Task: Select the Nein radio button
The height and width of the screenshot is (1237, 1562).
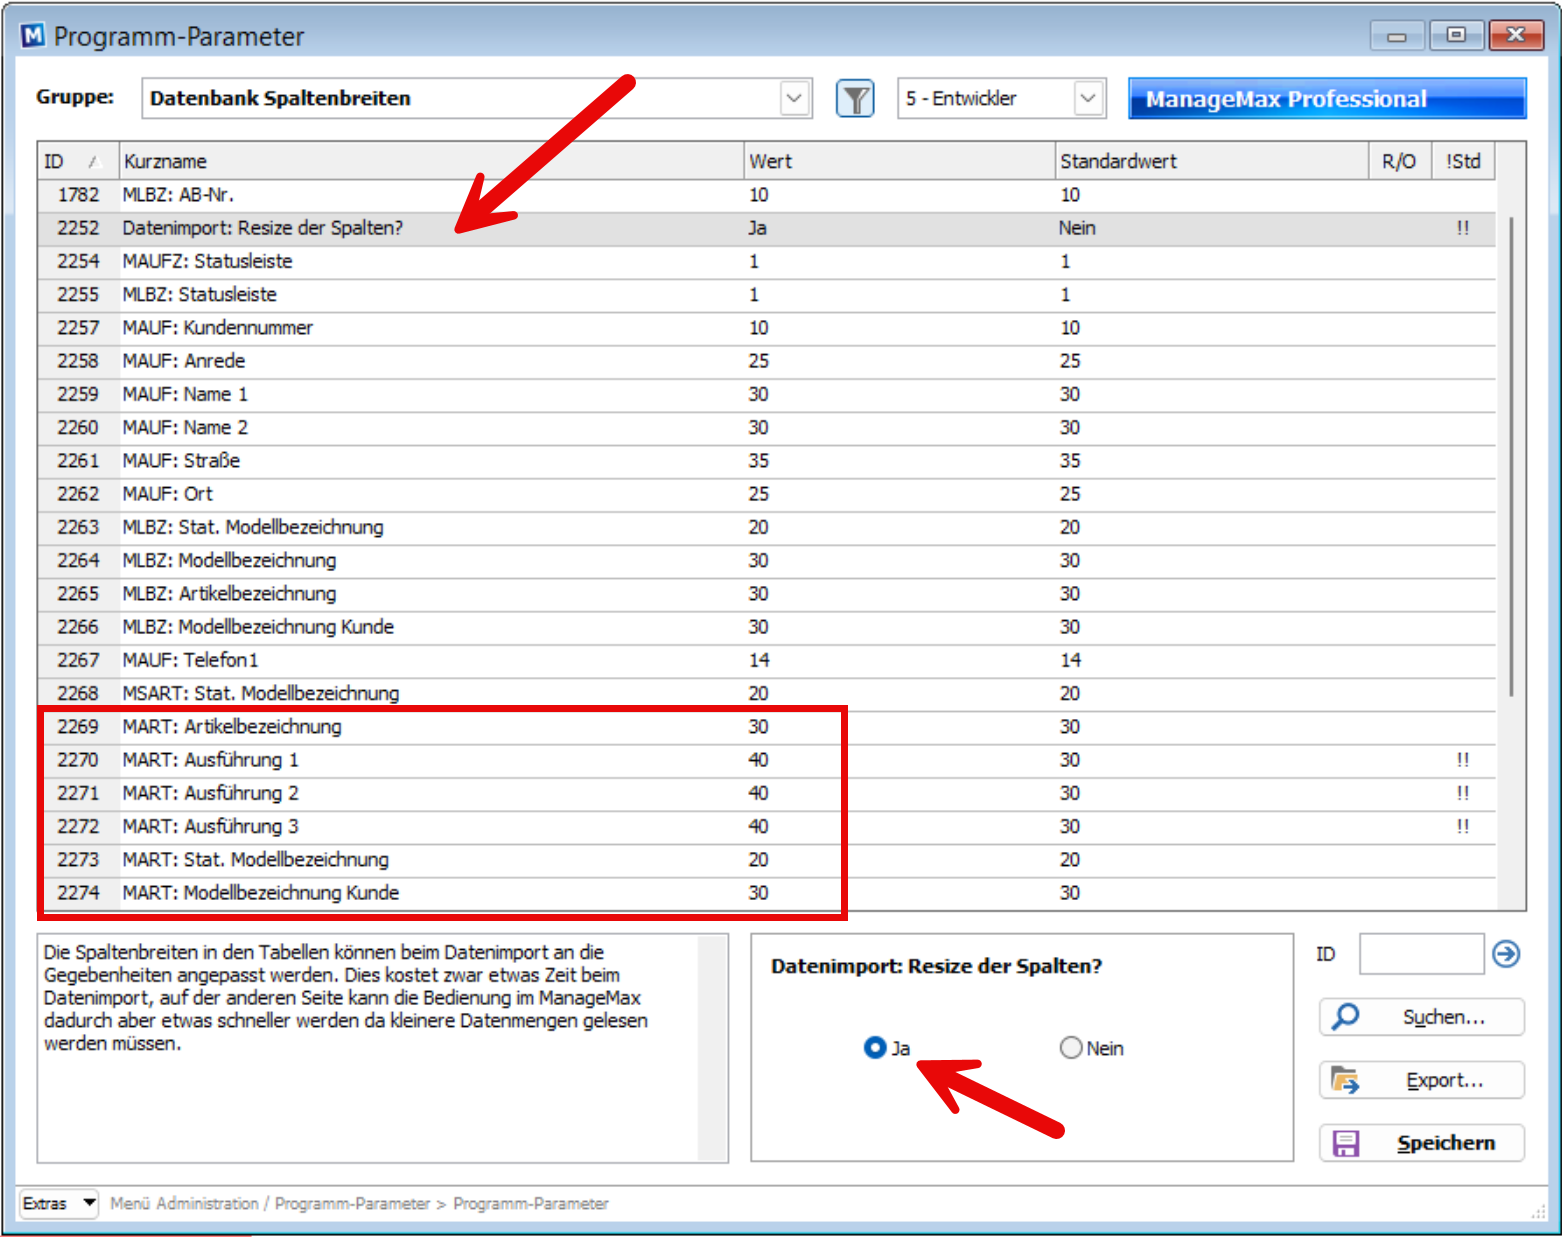Action: (x=1071, y=1047)
